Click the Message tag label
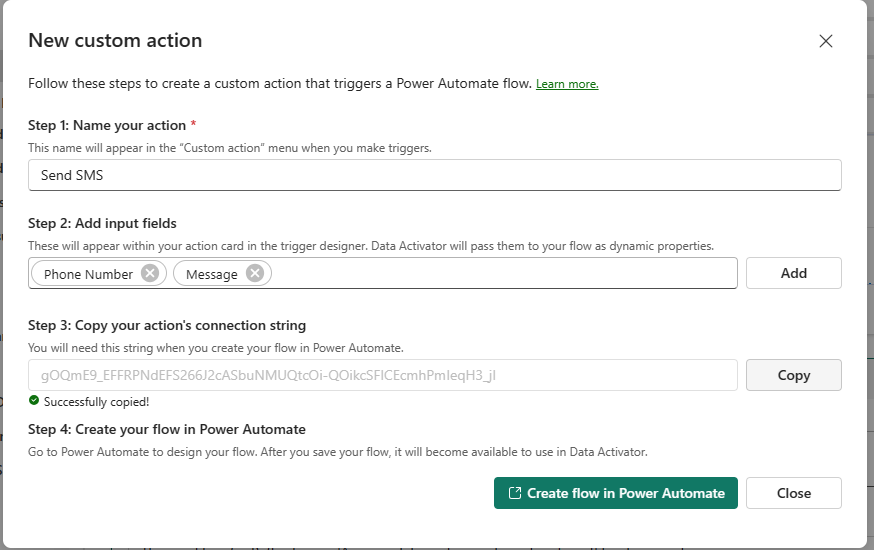The image size is (874, 550). [x=212, y=274]
